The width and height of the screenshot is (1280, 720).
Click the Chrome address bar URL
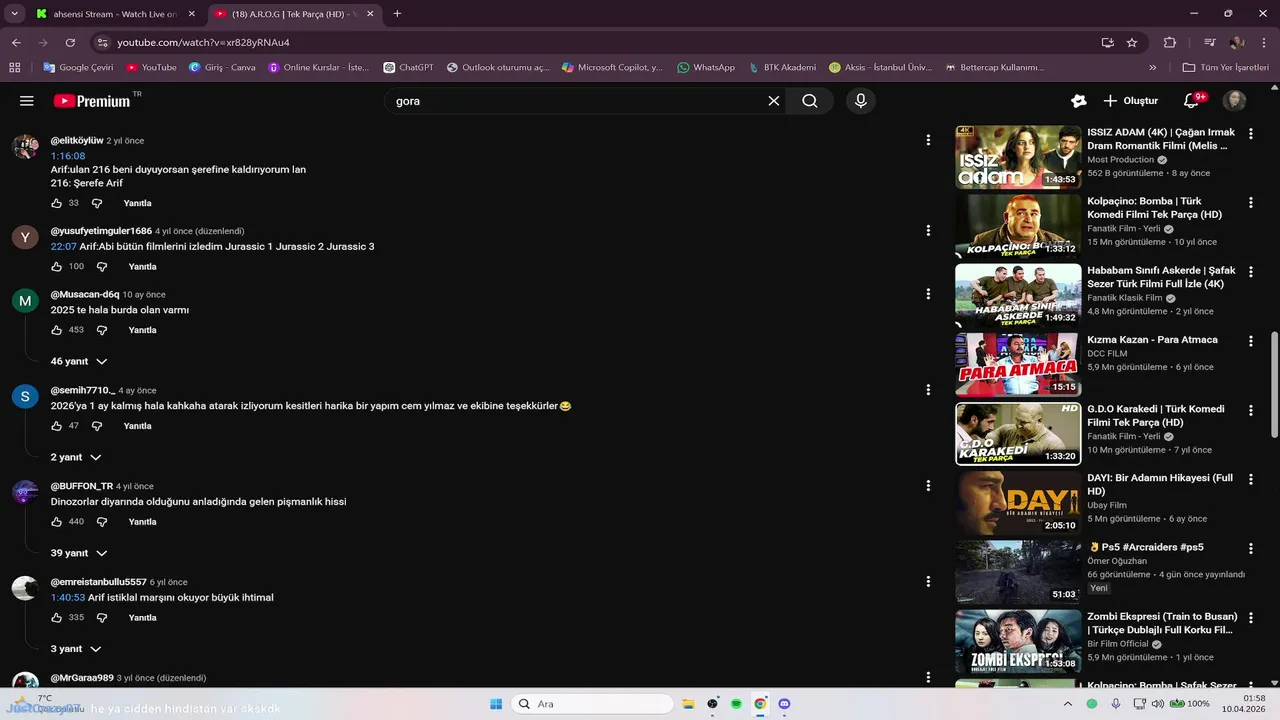click(203, 43)
